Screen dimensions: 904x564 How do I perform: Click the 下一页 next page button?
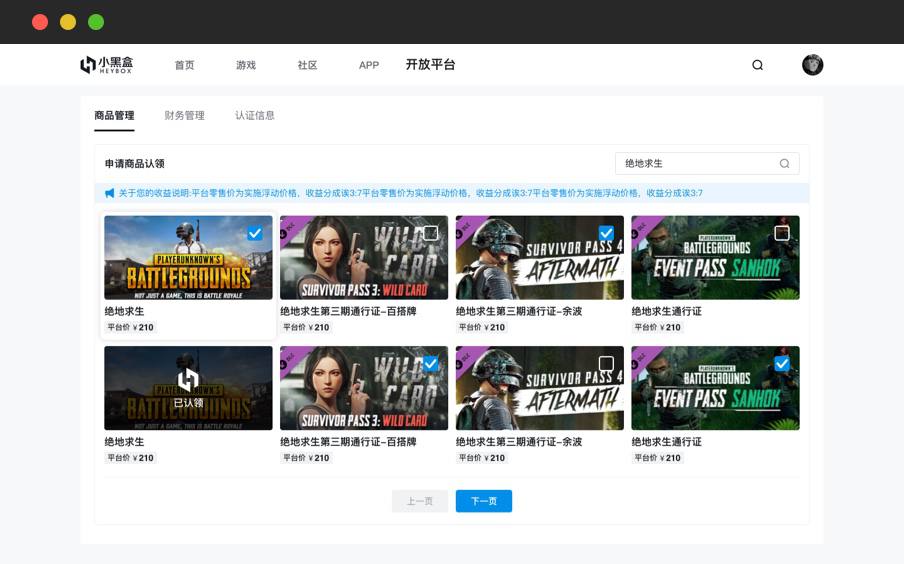484,501
